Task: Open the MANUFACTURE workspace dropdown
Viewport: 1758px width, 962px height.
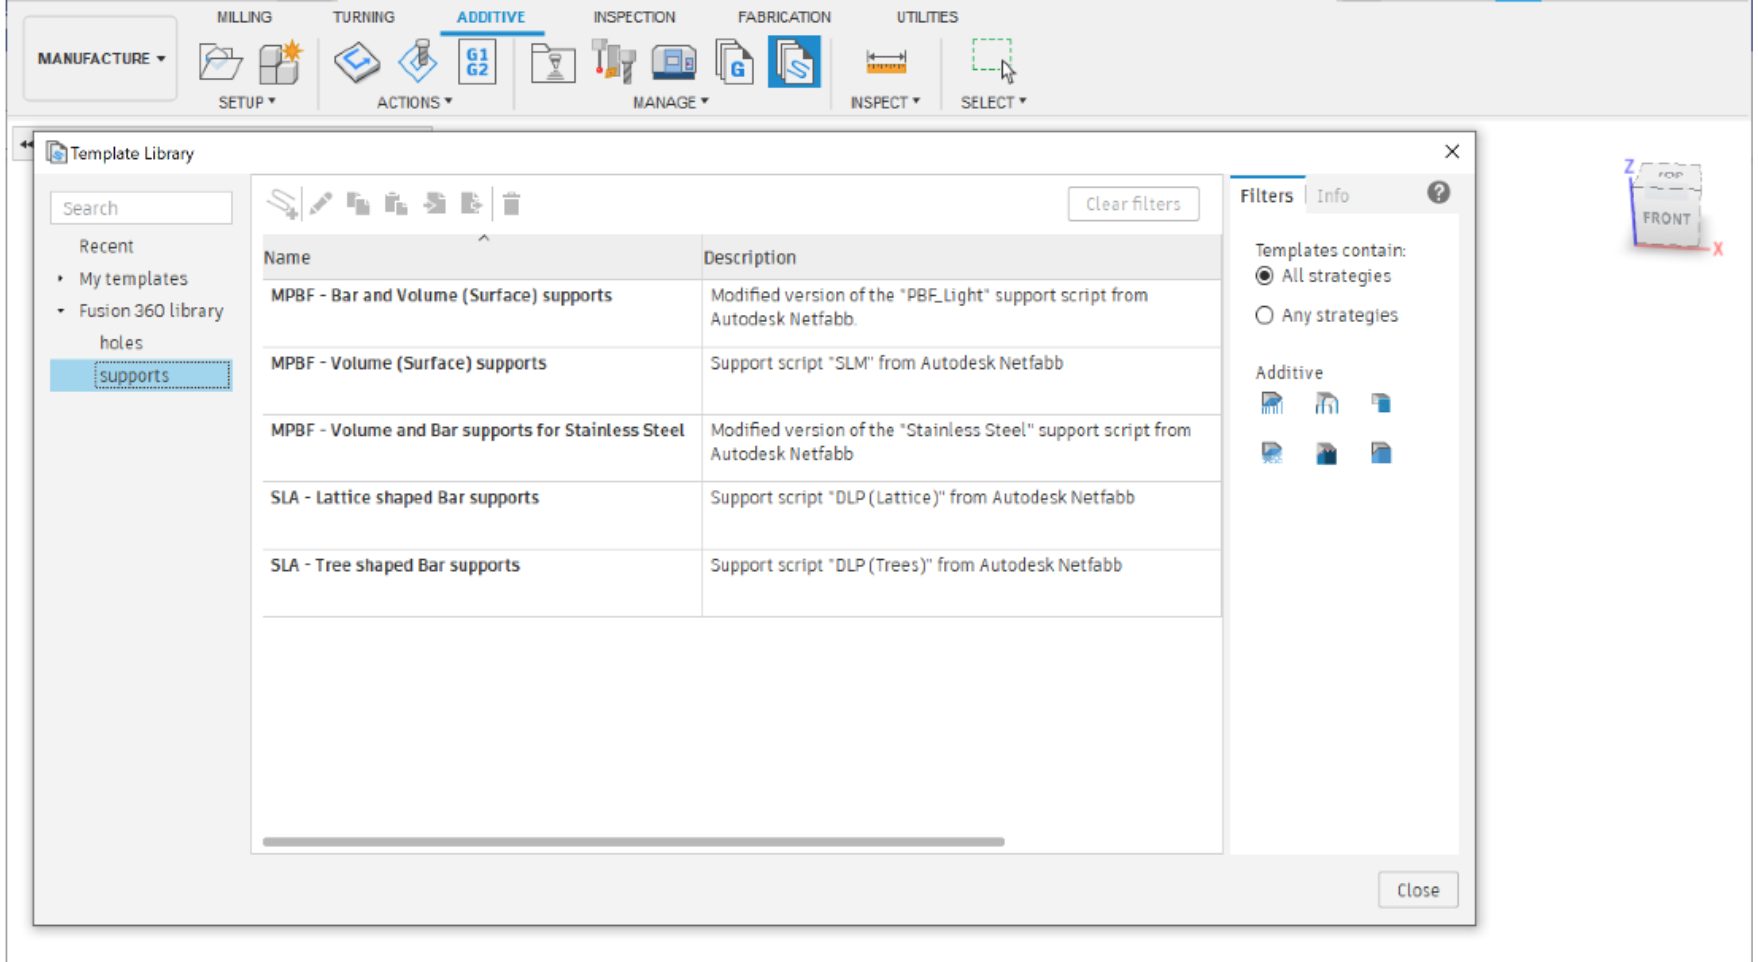Action: click(100, 58)
